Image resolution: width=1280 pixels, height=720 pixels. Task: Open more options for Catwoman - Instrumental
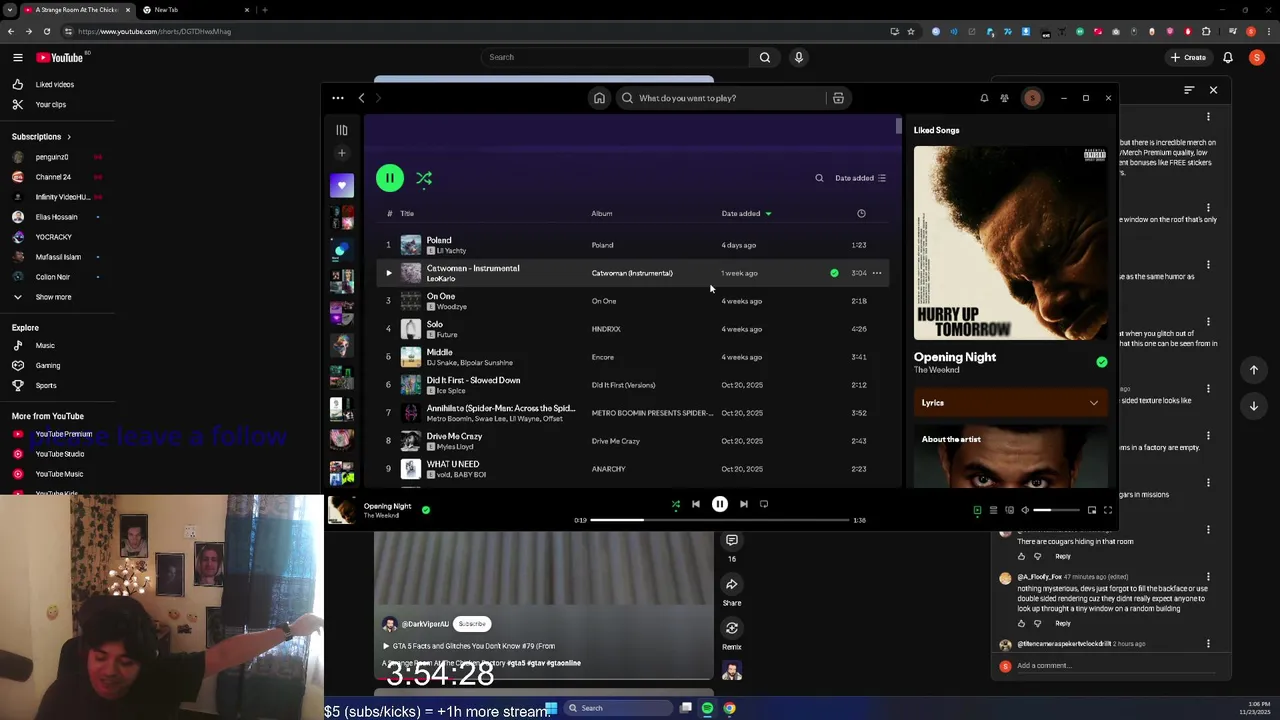[x=877, y=273]
